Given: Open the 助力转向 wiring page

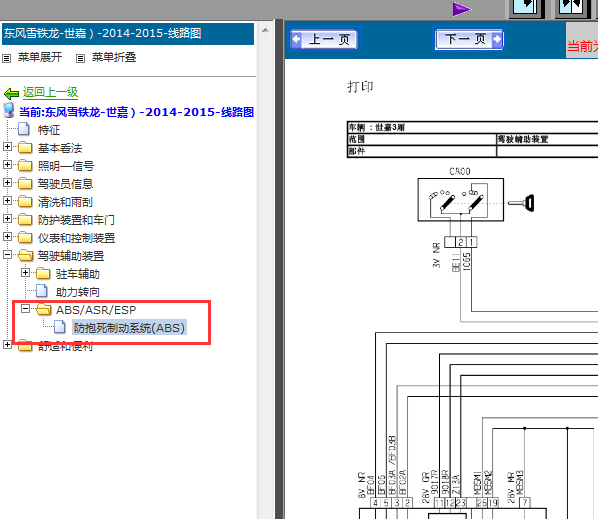Looking at the screenshot, I should [78, 292].
